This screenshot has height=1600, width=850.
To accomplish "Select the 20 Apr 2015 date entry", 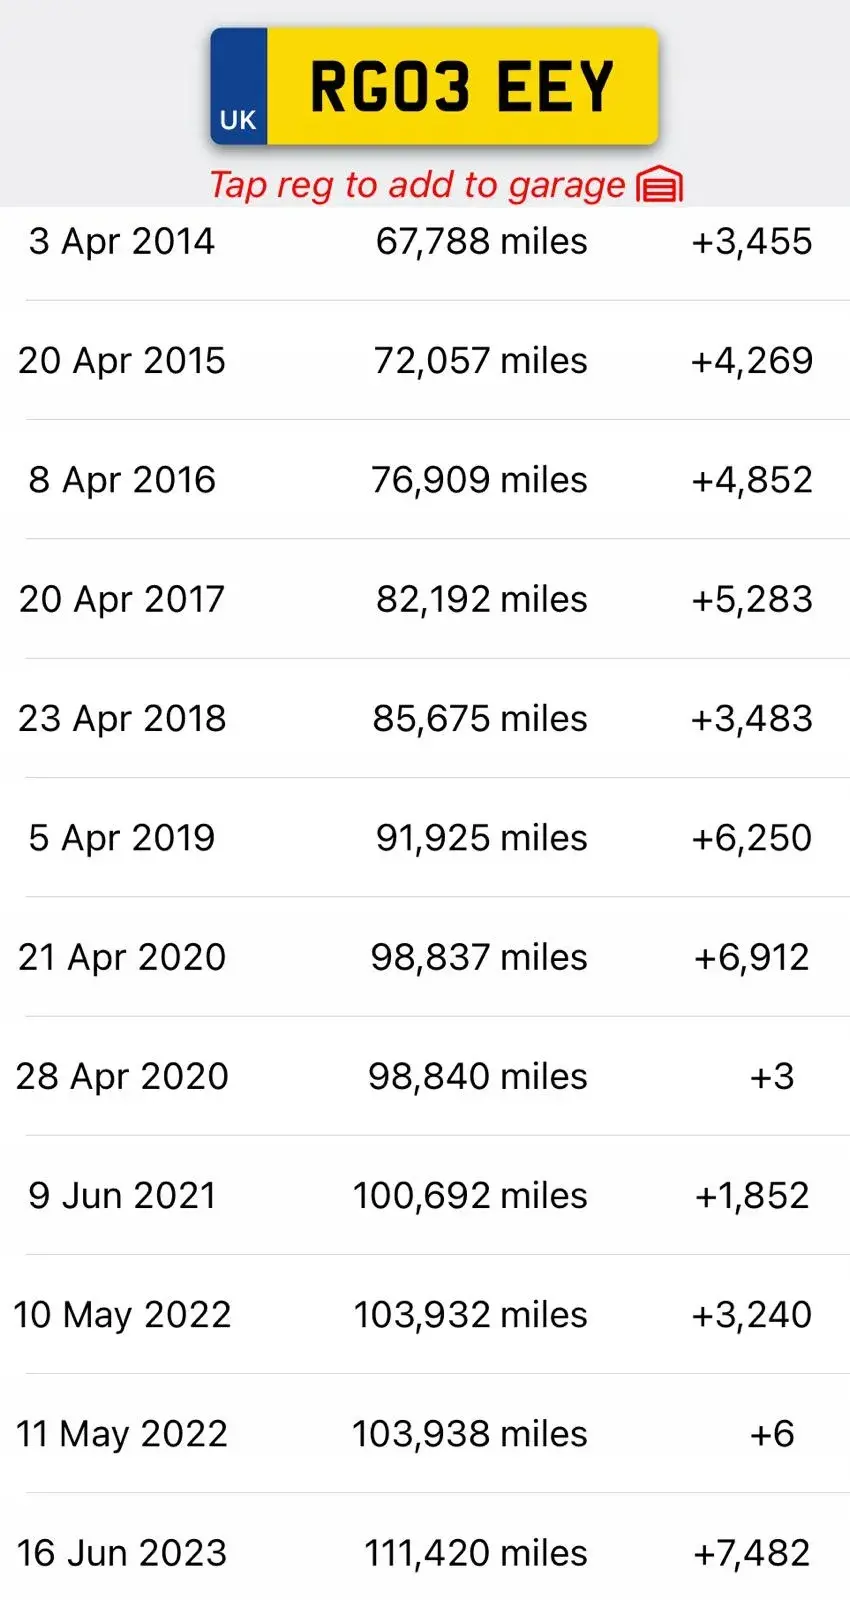I will (x=122, y=361).
